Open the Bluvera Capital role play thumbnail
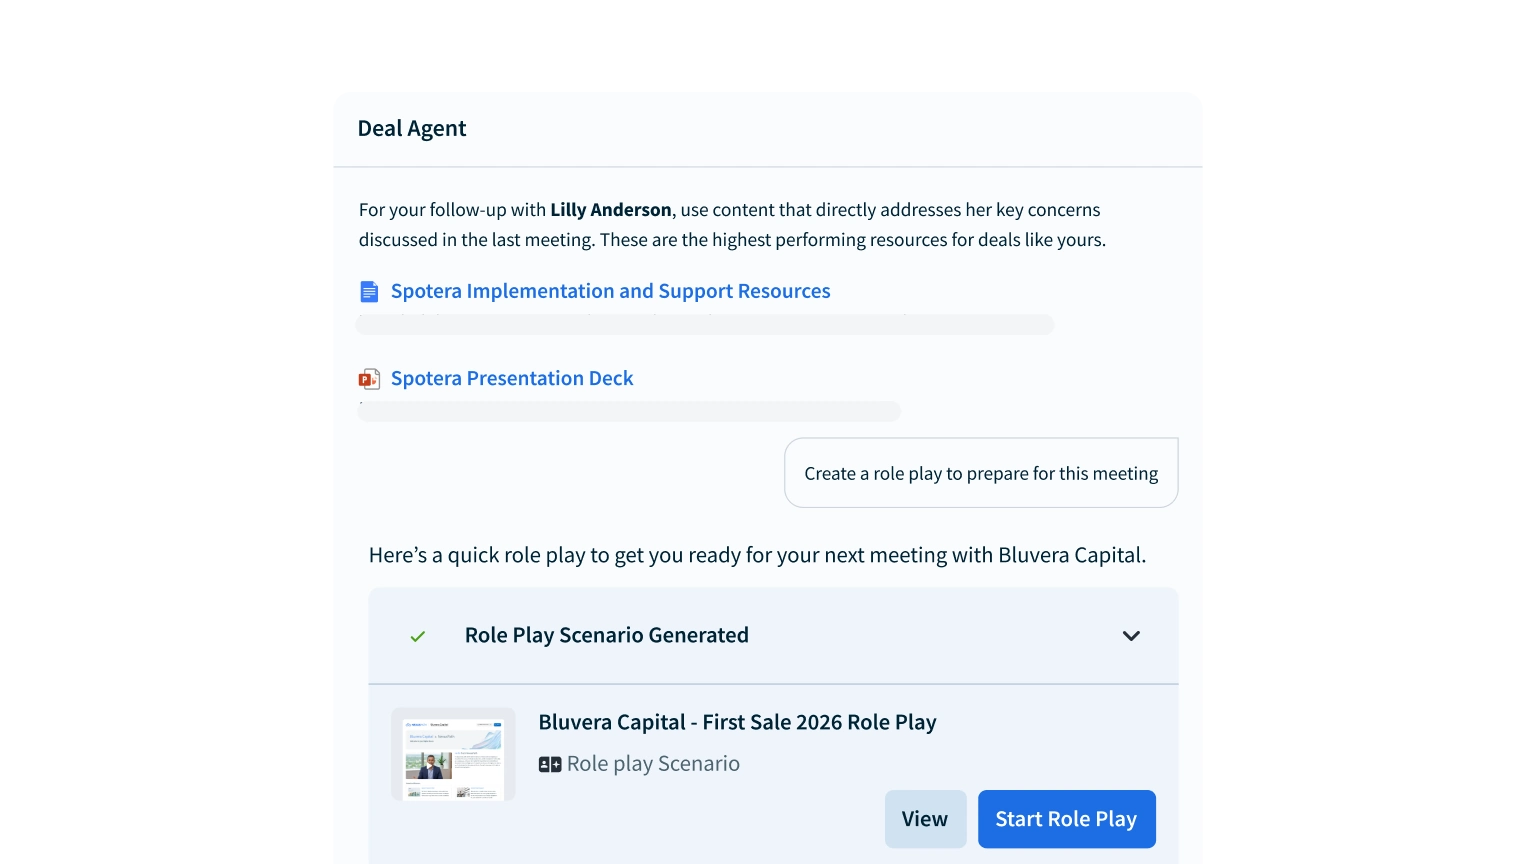 453,754
